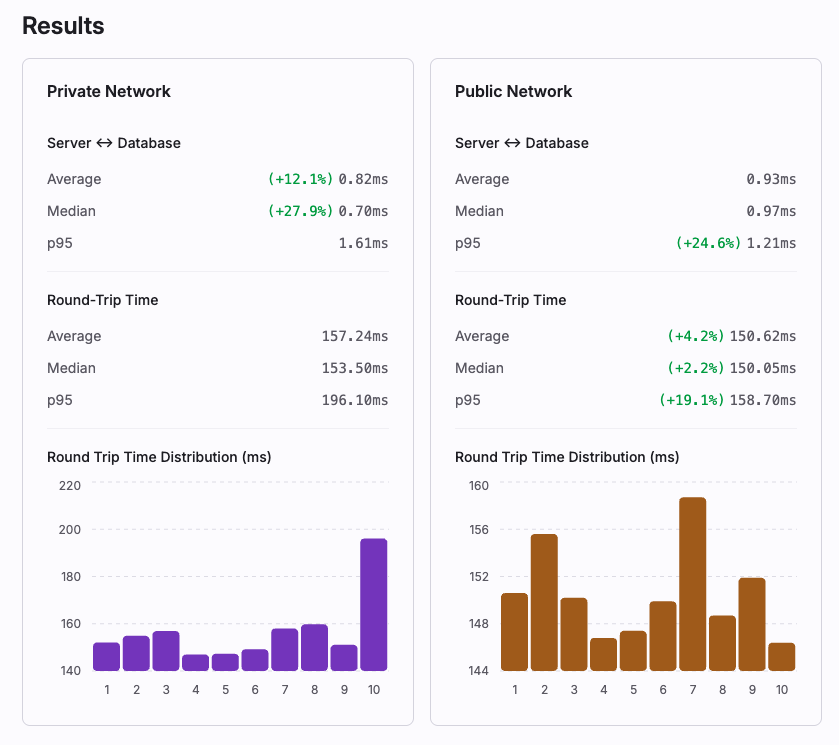Image resolution: width=839 pixels, height=745 pixels.
Task: Click "Server ↔ Database" in the Private Network card
Action: coord(114,143)
